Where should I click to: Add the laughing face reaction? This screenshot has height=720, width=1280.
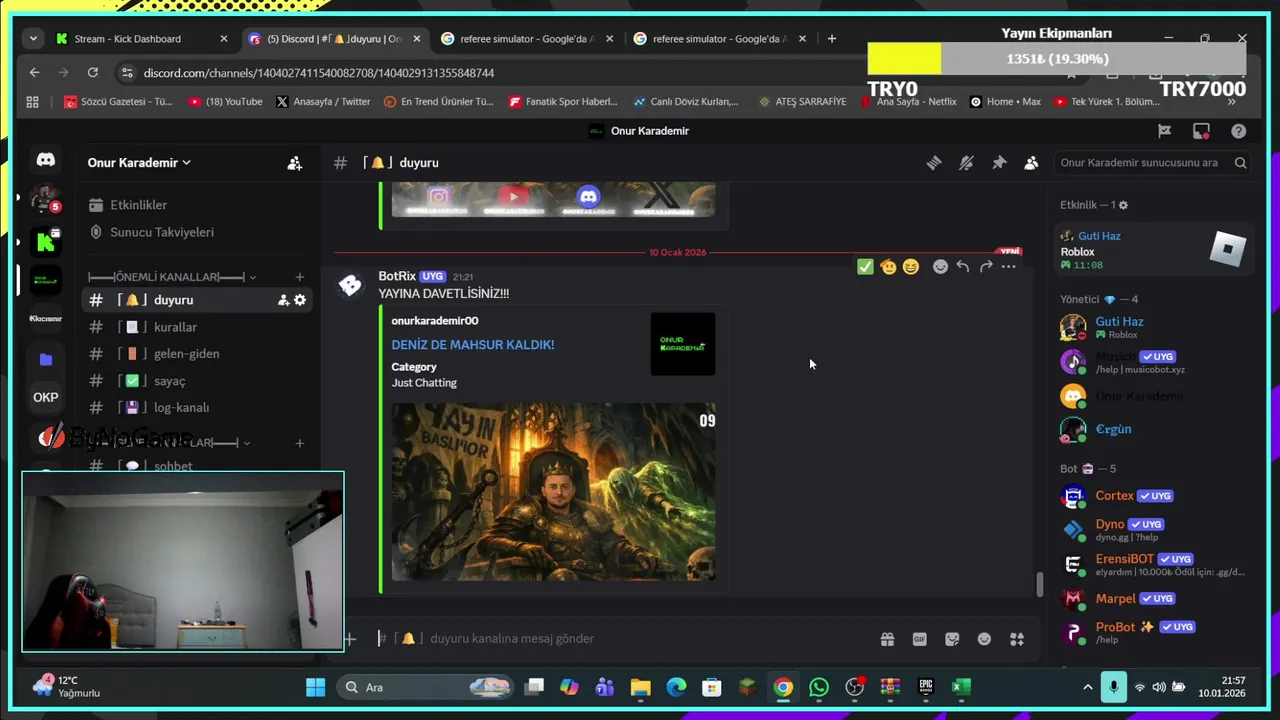(x=910, y=266)
